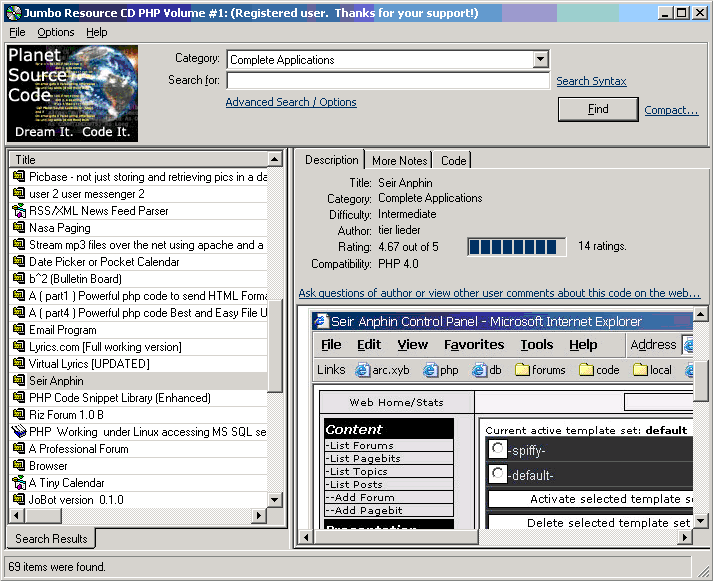Screen dimensions: 713x581
Task: Click the Email Program item icon
Action: (x=19, y=329)
